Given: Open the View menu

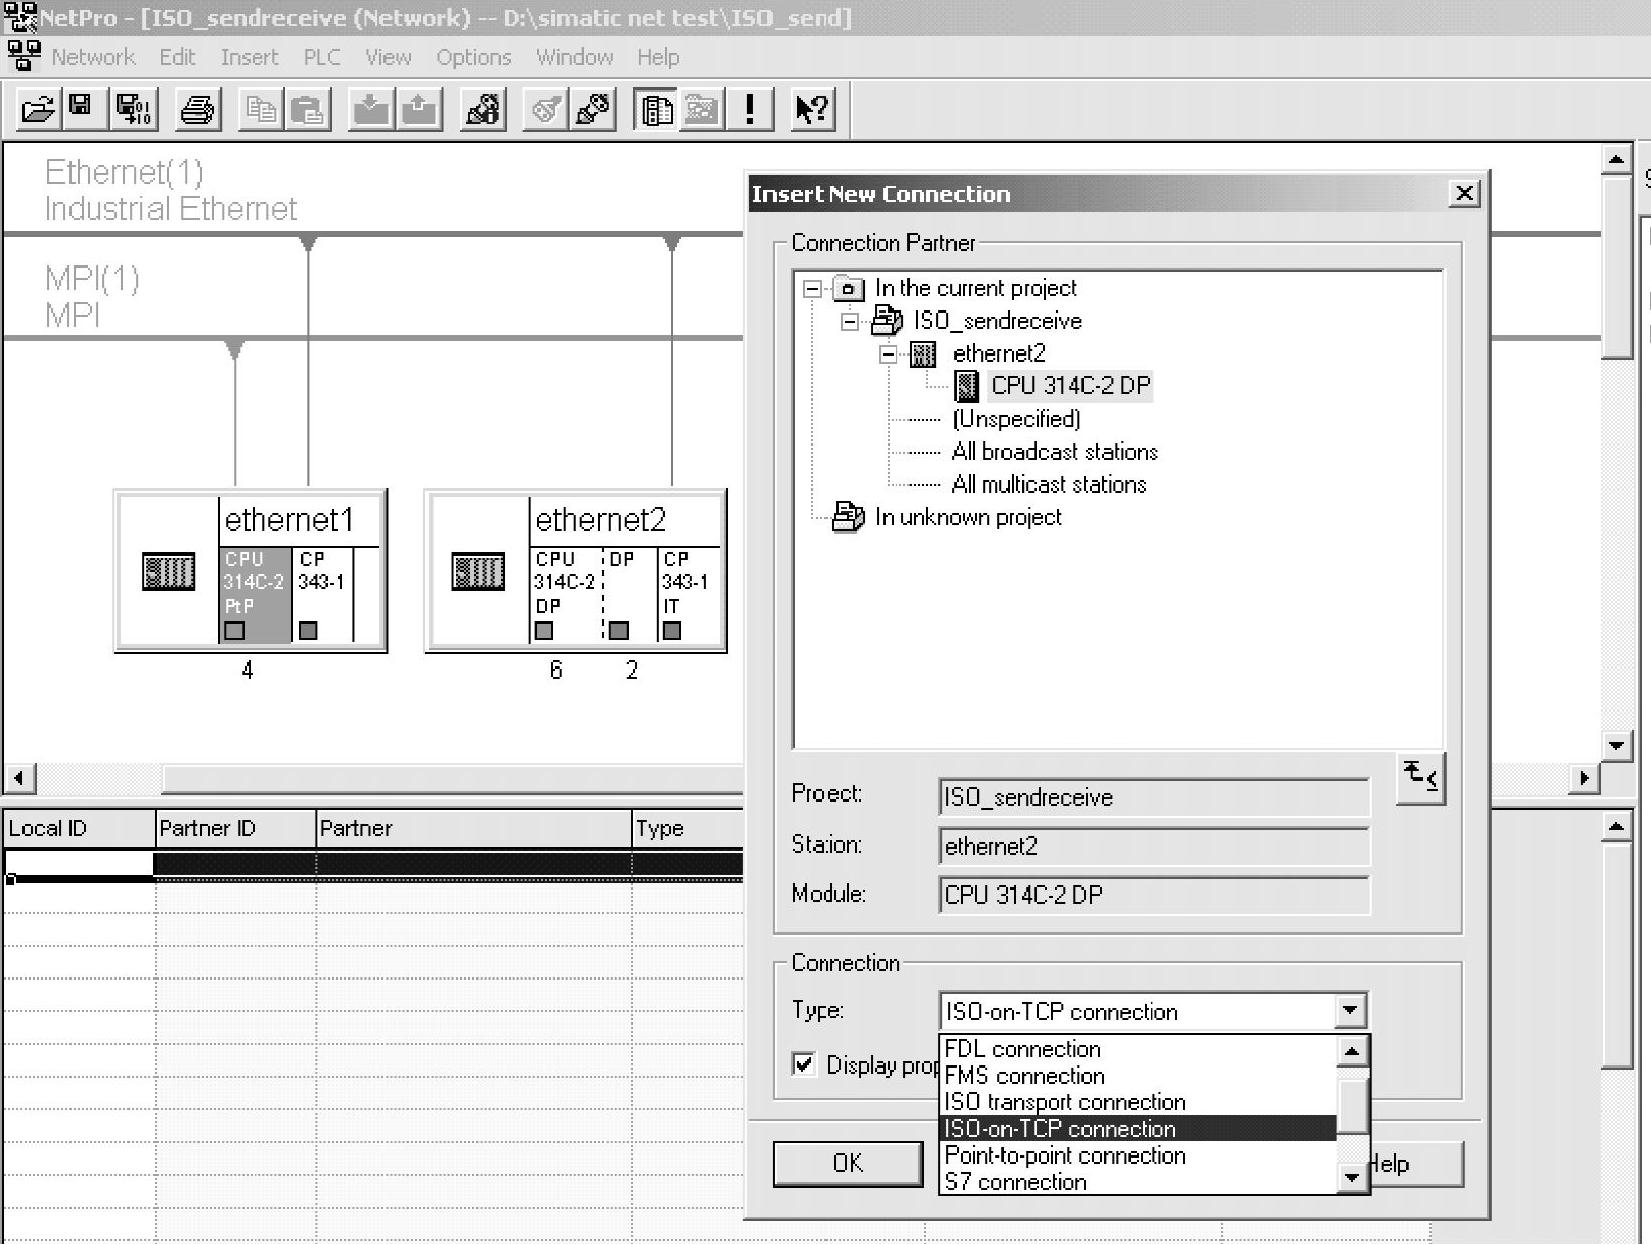Looking at the screenshot, I should point(388,57).
